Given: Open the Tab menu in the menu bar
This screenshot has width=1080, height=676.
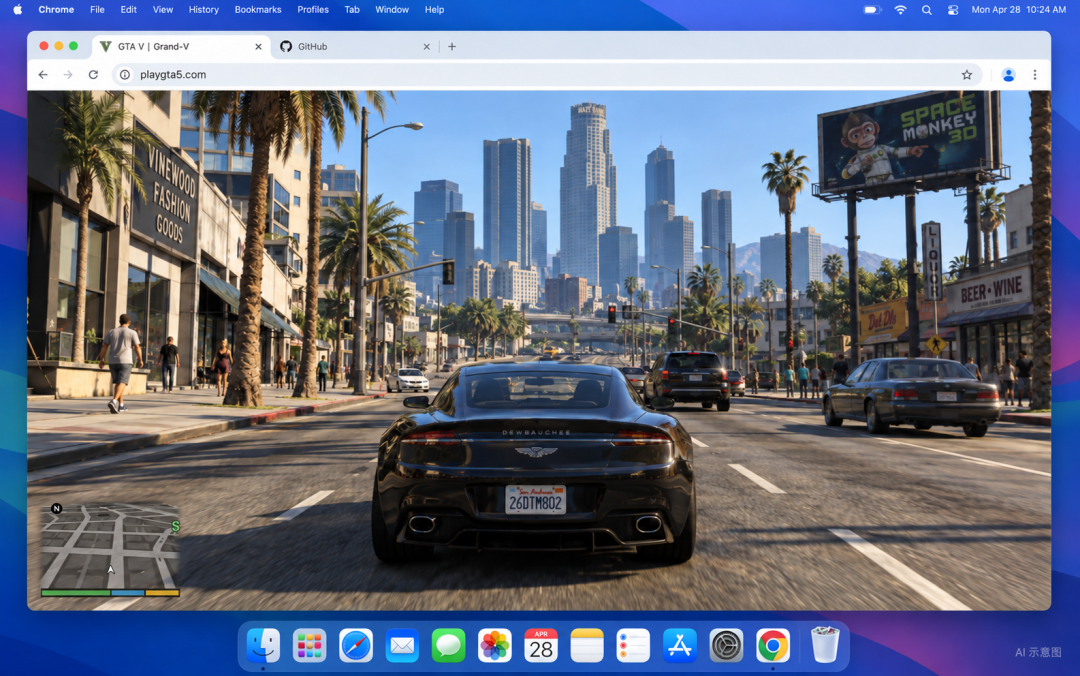Looking at the screenshot, I should [x=352, y=10].
